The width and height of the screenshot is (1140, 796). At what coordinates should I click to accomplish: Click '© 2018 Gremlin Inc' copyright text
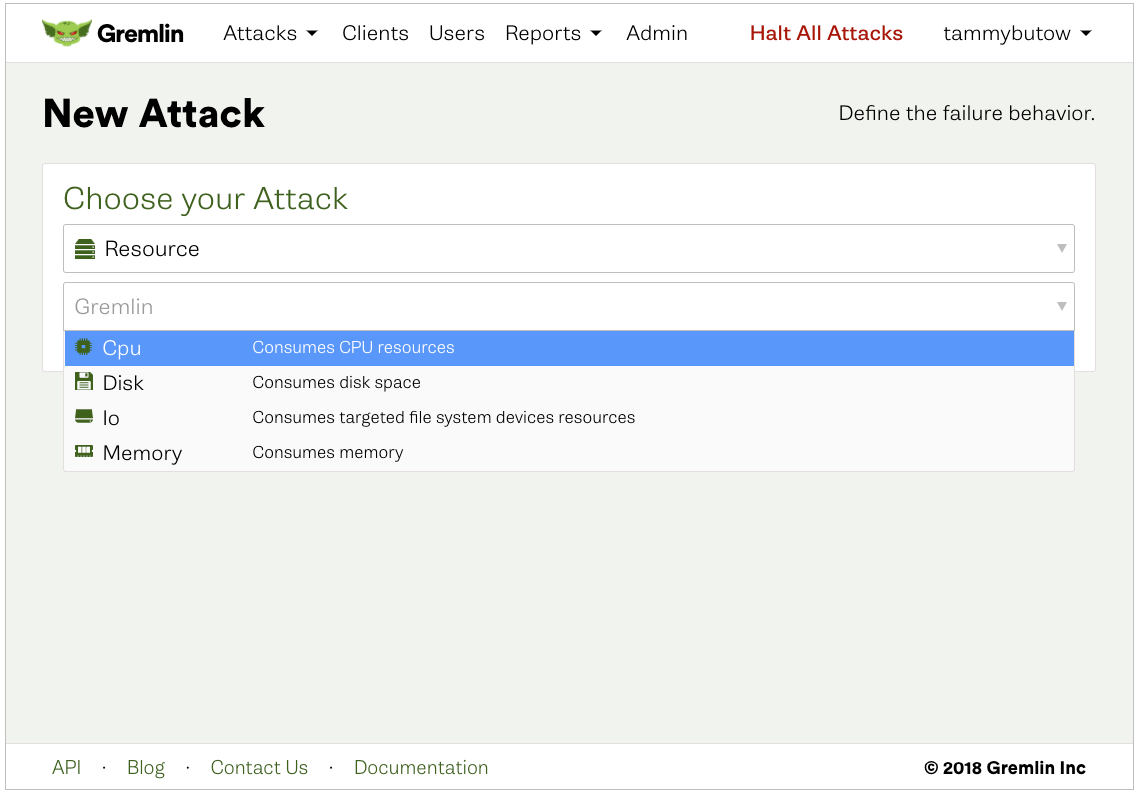pyautogui.click(x=1005, y=768)
